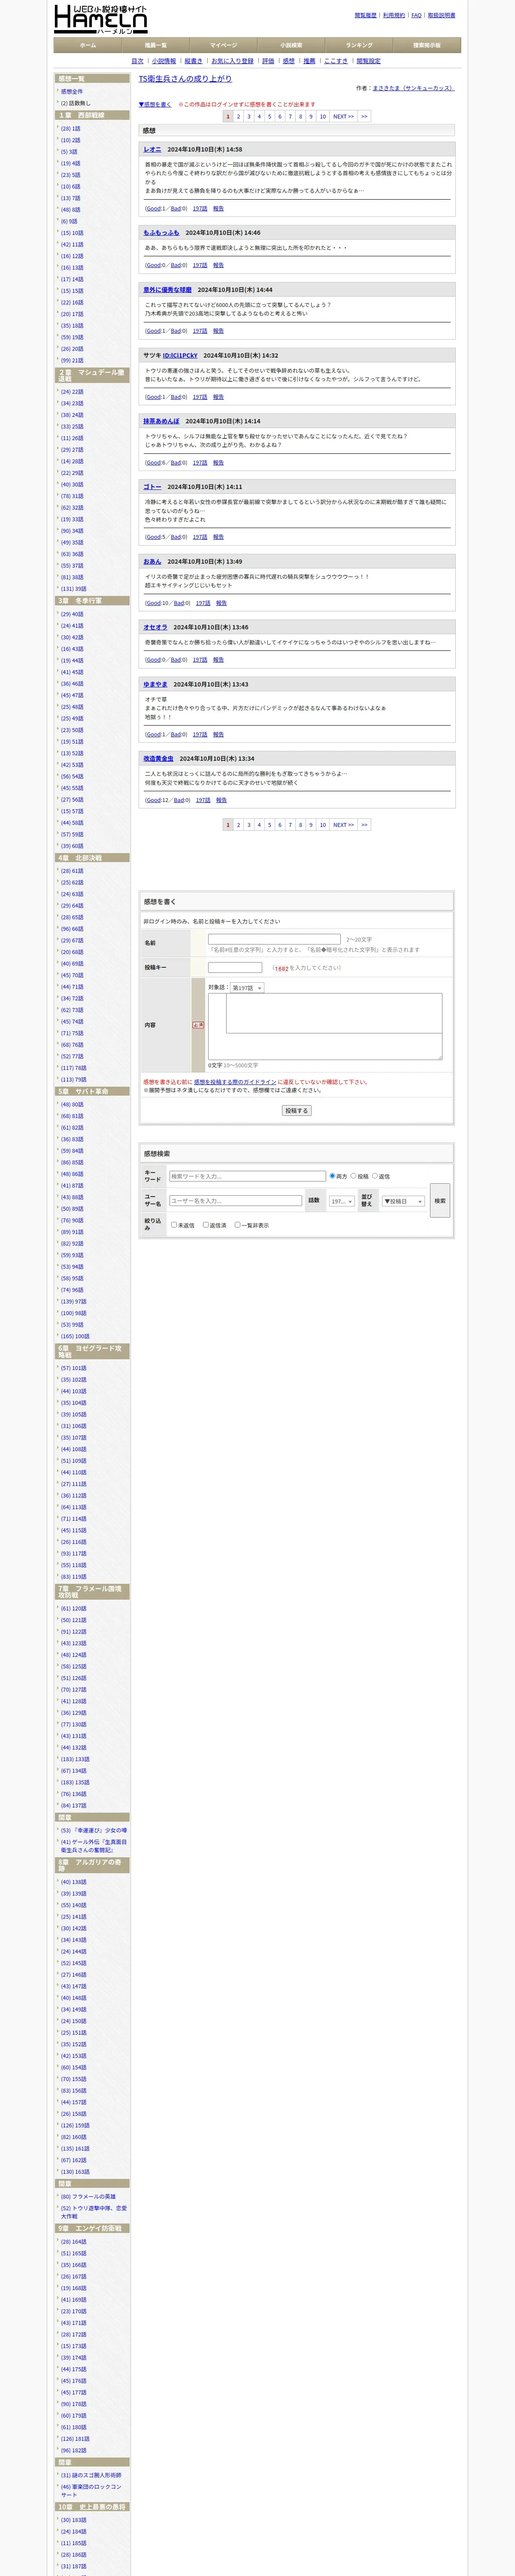Open commenter オセオラ's profile
515x2576 pixels.
click(155, 627)
